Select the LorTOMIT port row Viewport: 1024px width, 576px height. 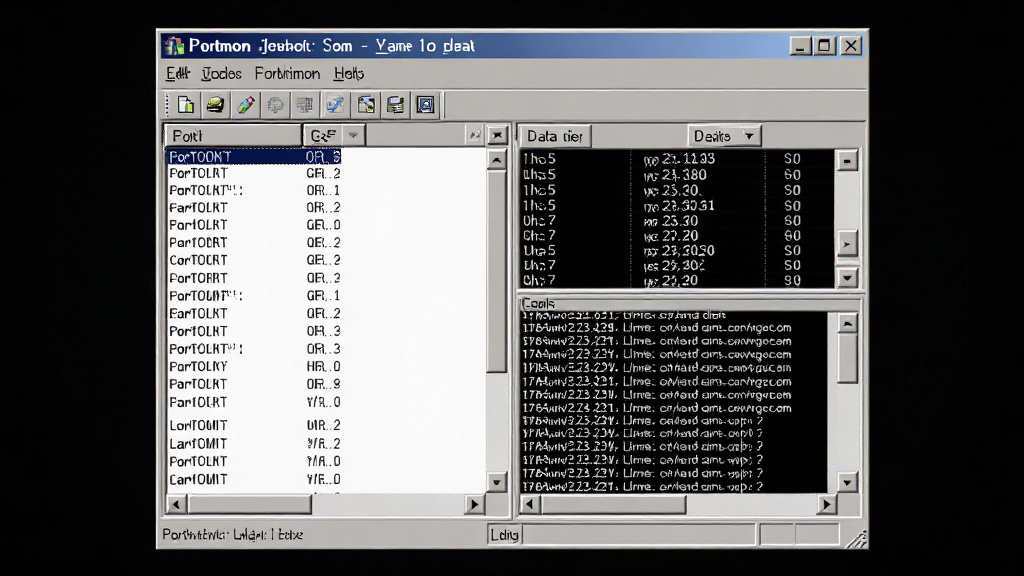(254, 425)
